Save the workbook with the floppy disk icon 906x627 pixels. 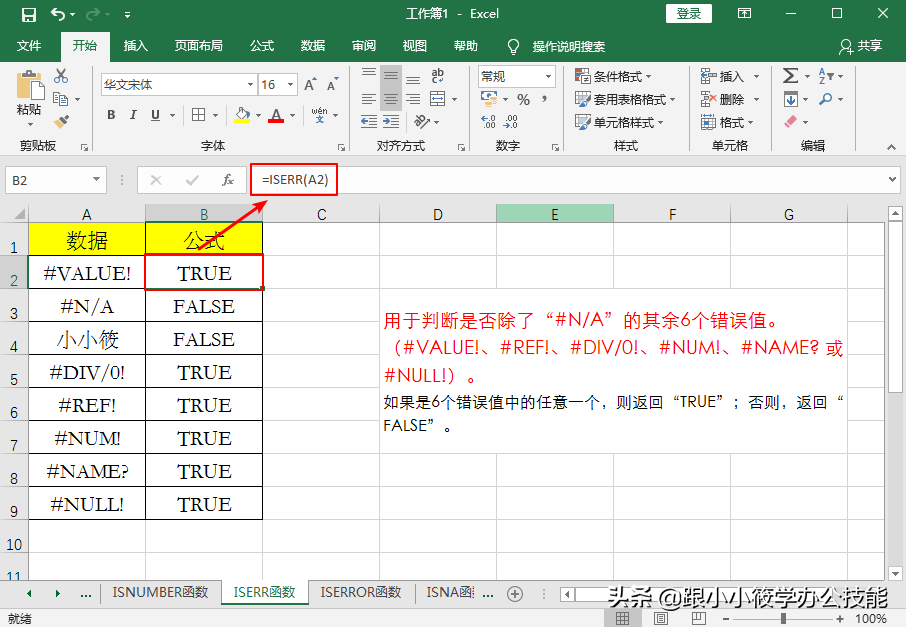pos(28,14)
